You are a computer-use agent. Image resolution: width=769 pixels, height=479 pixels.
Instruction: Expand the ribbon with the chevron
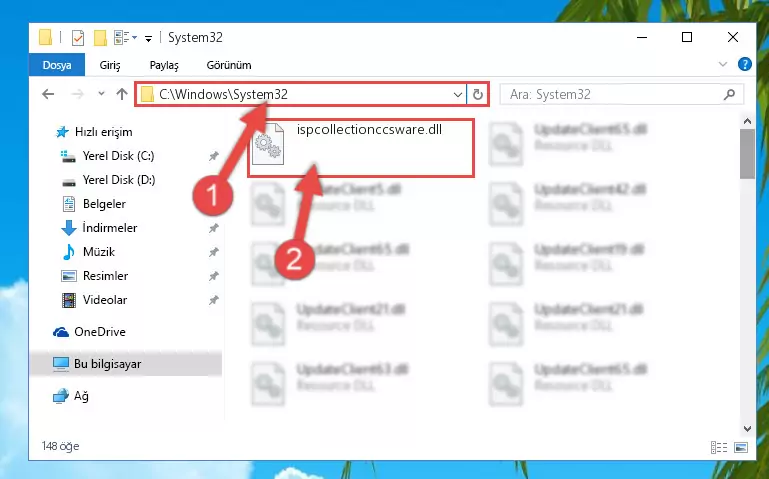click(722, 64)
